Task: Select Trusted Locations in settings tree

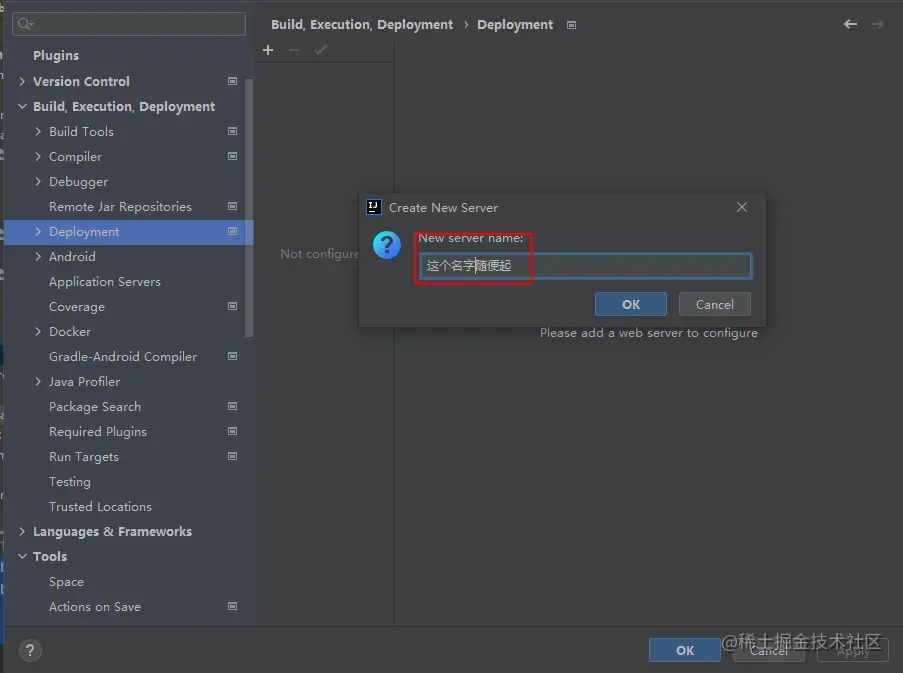Action: click(x=100, y=507)
